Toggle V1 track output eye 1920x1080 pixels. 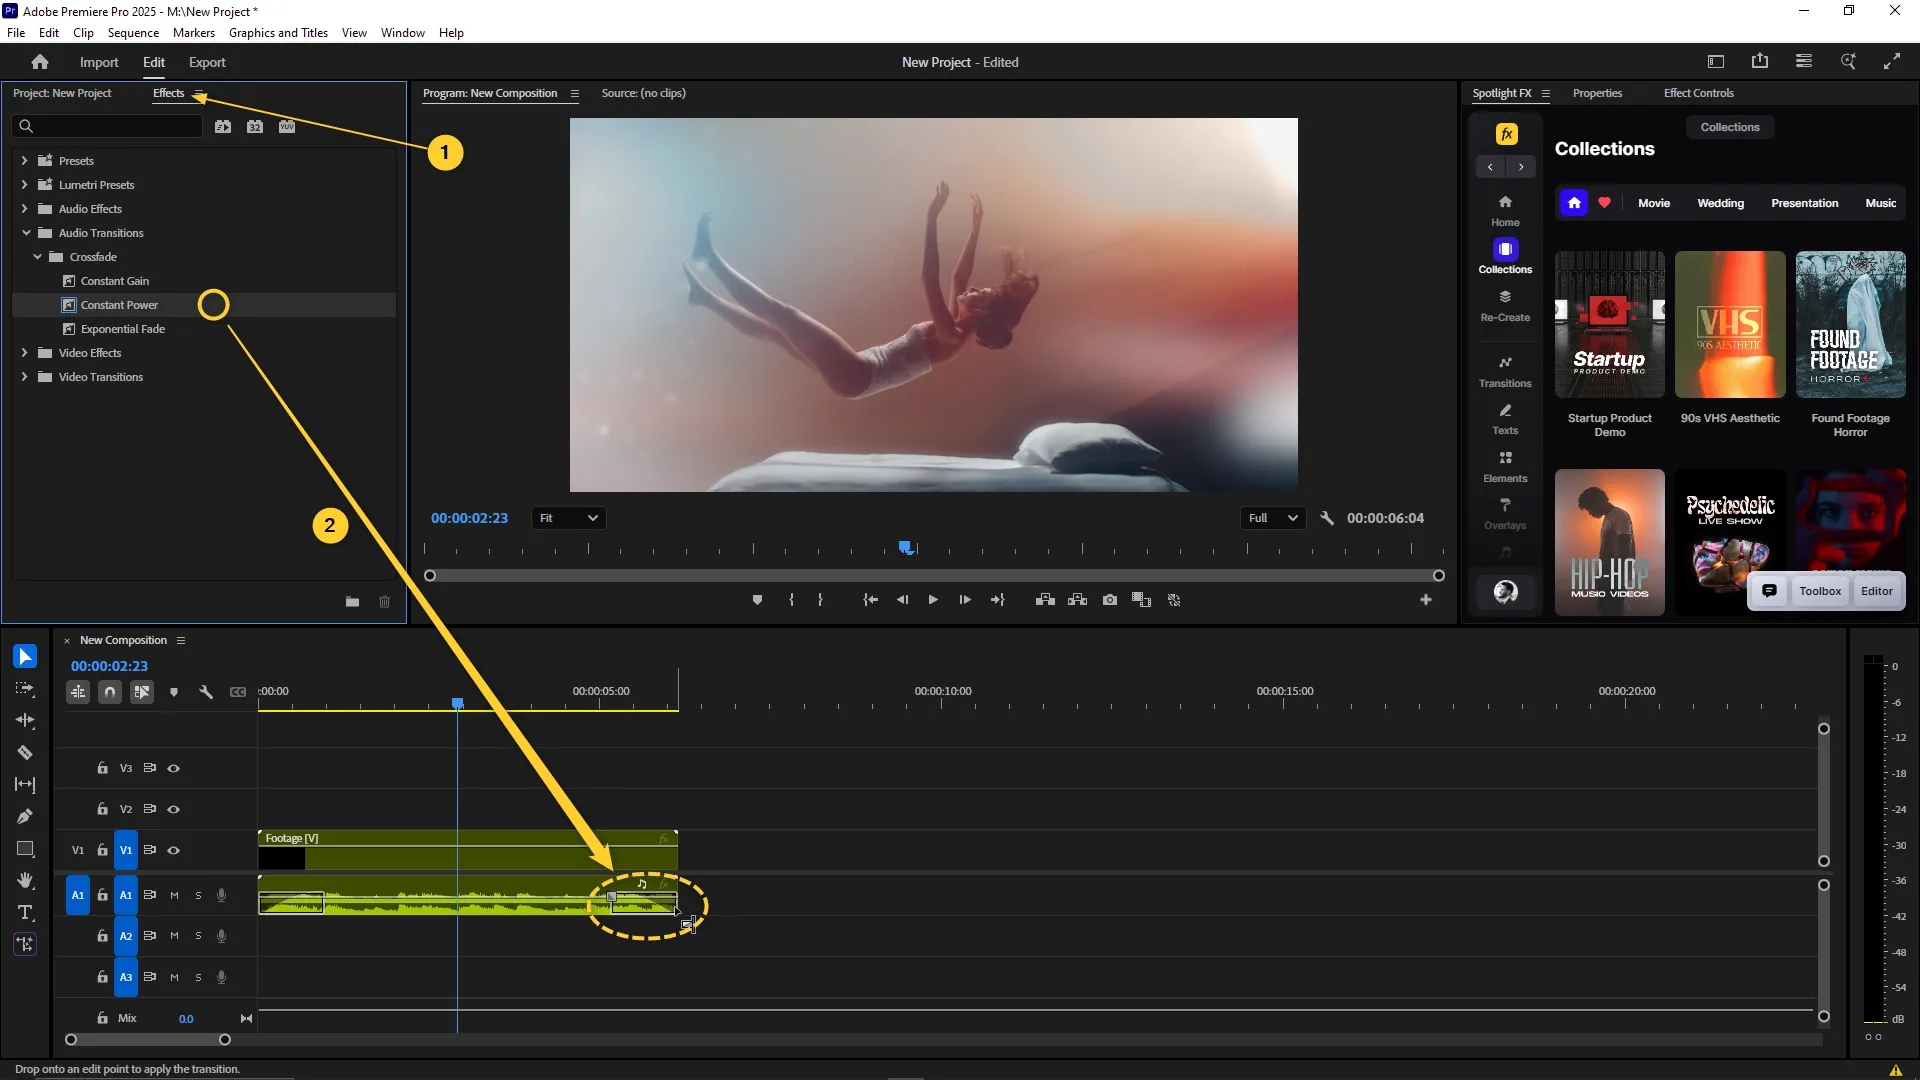coord(173,850)
